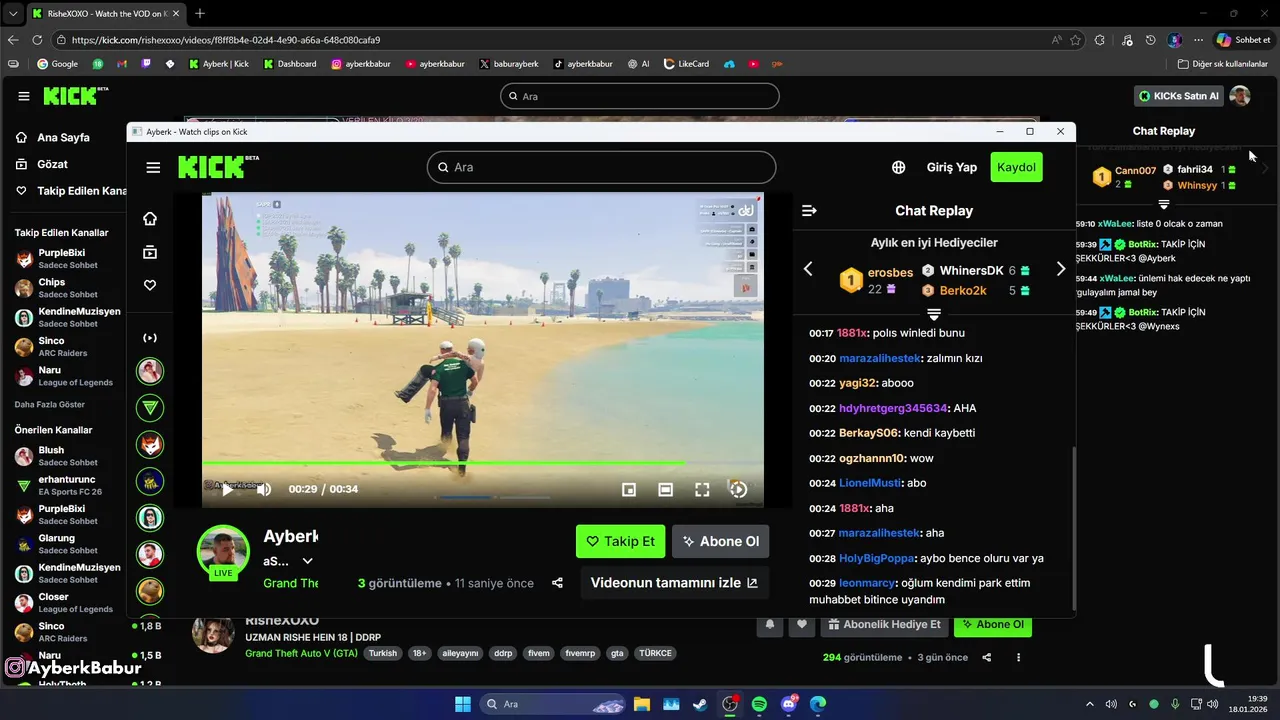Click gray Abone Ol button in popup
Viewport: 1280px width, 720px height.
(x=720, y=541)
